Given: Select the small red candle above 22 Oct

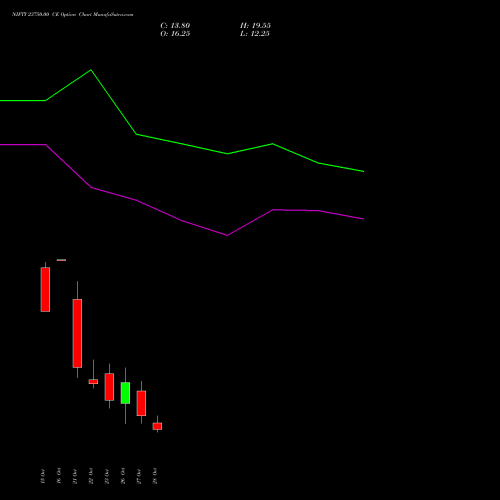Looking at the screenshot, I should 93,382.
